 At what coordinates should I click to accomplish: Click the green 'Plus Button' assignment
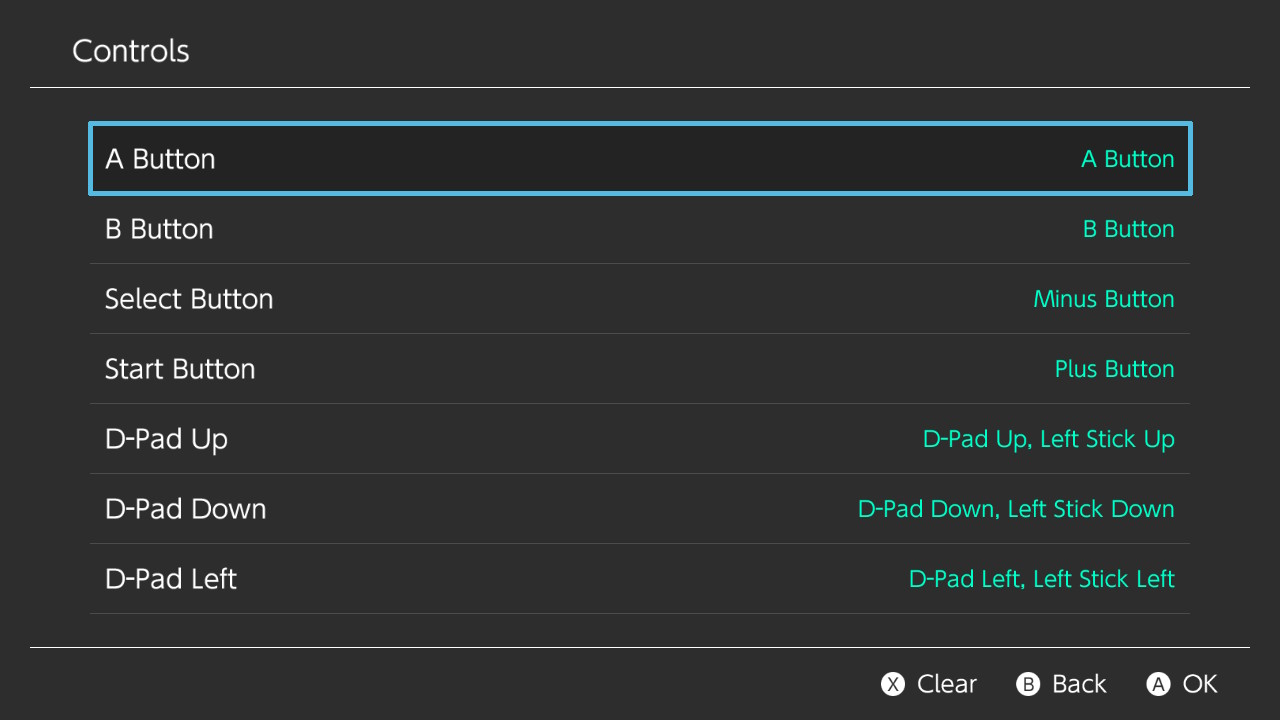pyautogui.click(x=1115, y=369)
